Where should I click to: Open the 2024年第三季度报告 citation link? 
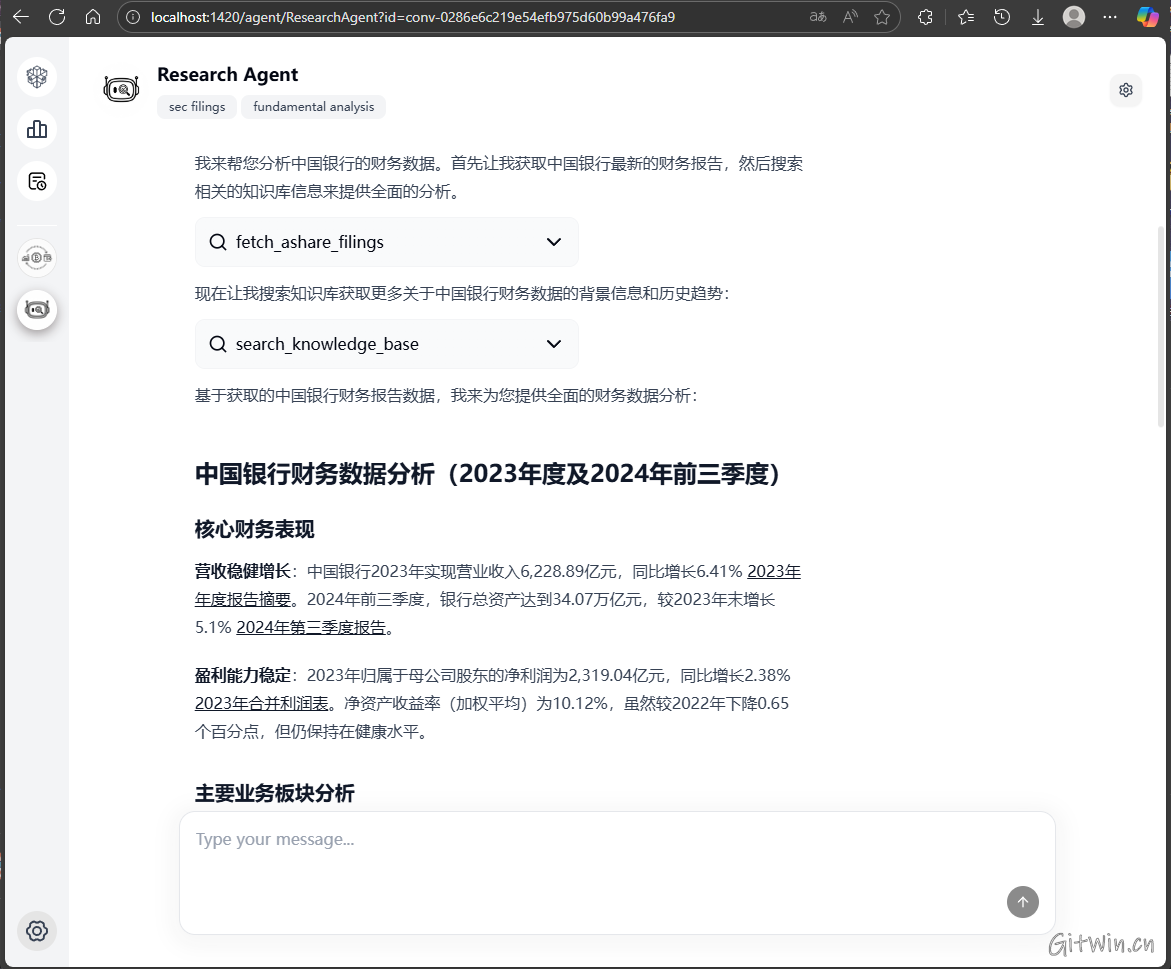click(311, 628)
